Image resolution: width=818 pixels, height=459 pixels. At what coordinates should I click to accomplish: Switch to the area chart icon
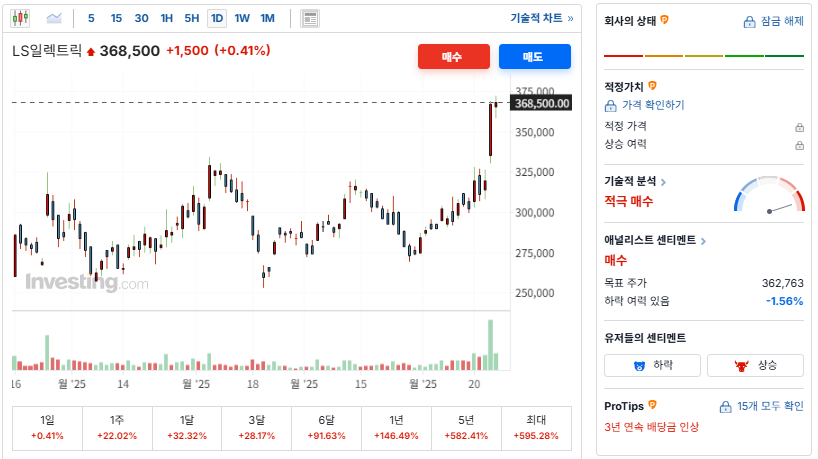pos(54,18)
